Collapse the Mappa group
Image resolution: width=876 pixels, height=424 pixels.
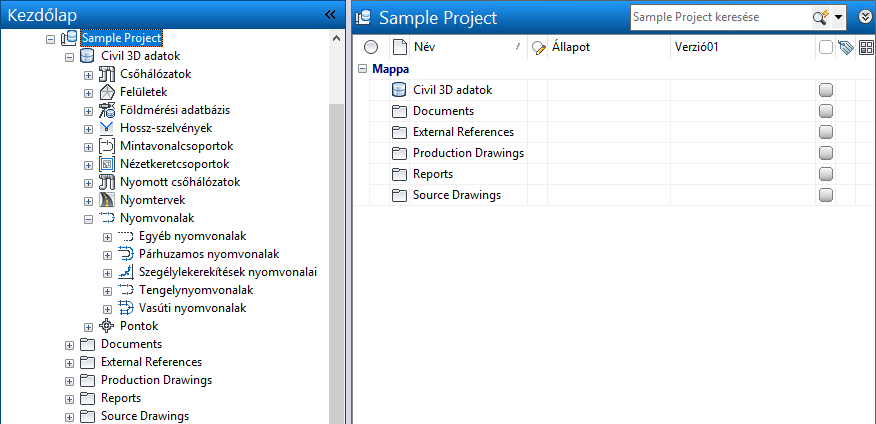click(x=362, y=70)
